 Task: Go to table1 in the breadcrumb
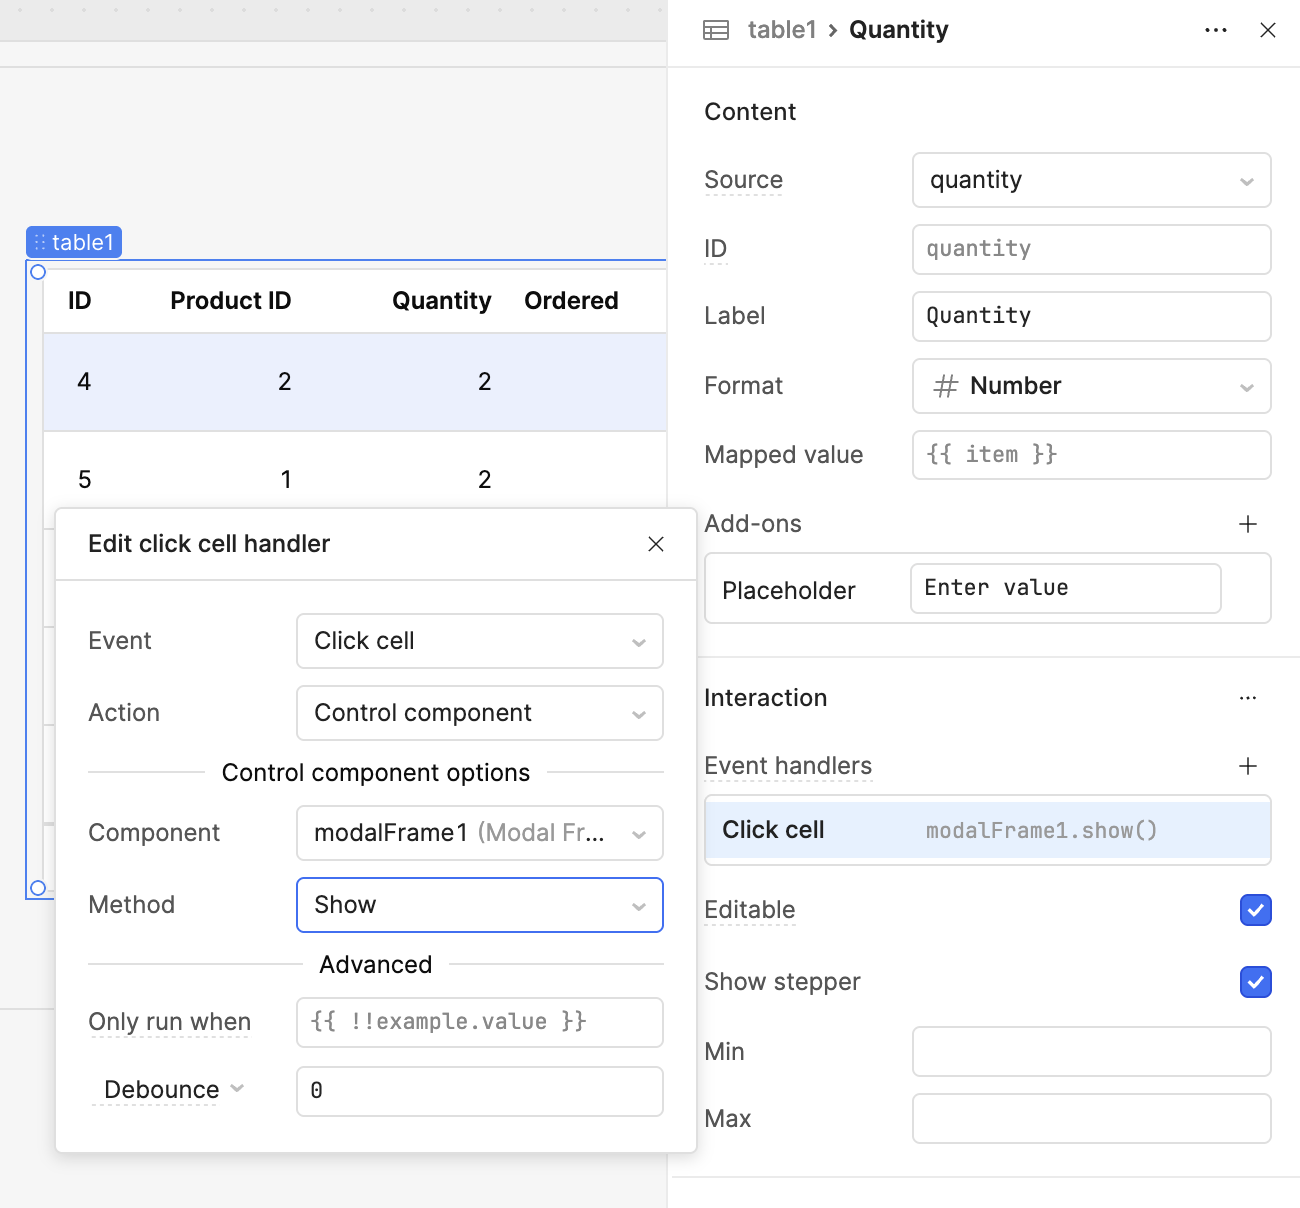tap(781, 30)
